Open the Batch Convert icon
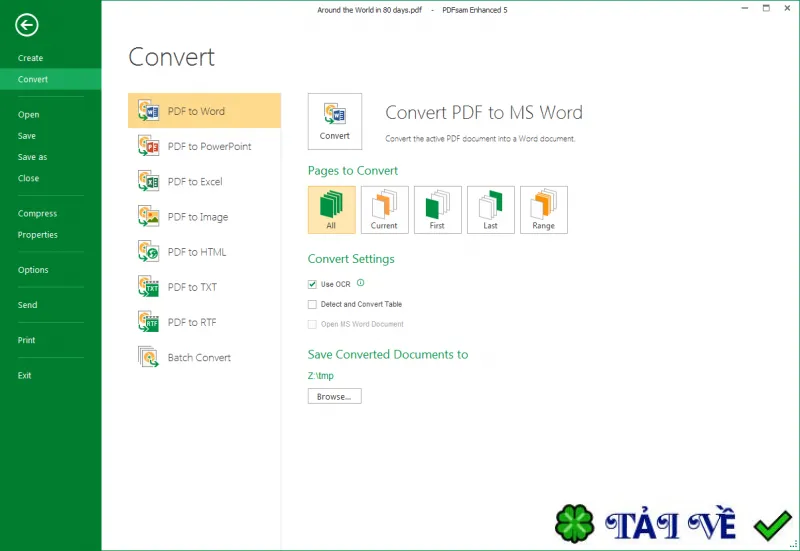 [148, 357]
